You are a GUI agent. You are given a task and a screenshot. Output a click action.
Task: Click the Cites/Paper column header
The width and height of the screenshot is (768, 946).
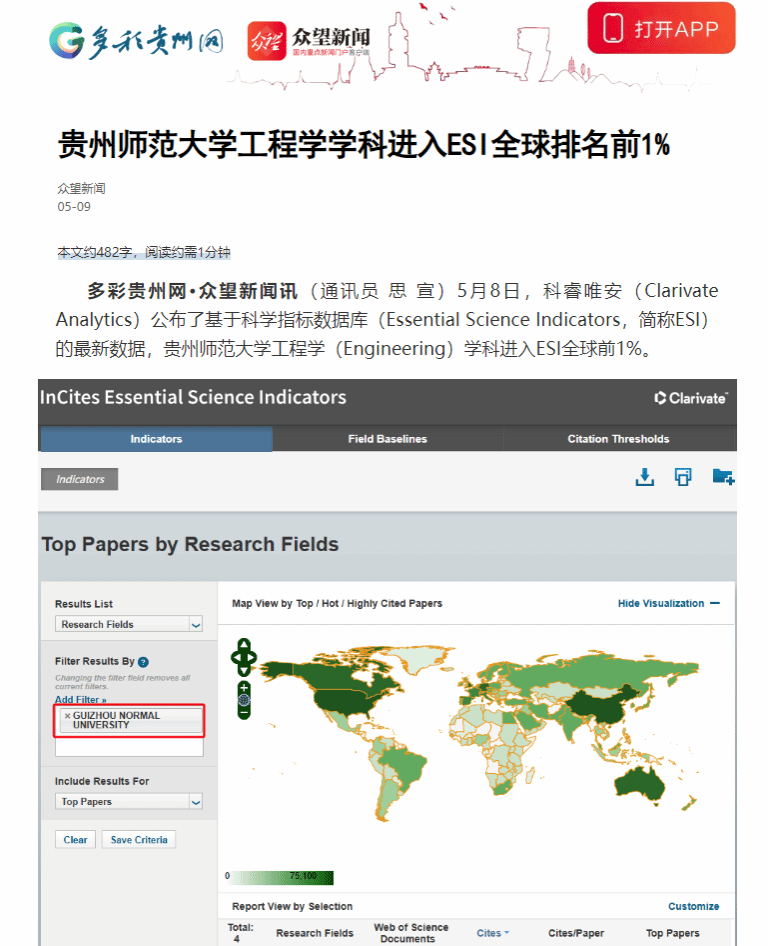576,933
